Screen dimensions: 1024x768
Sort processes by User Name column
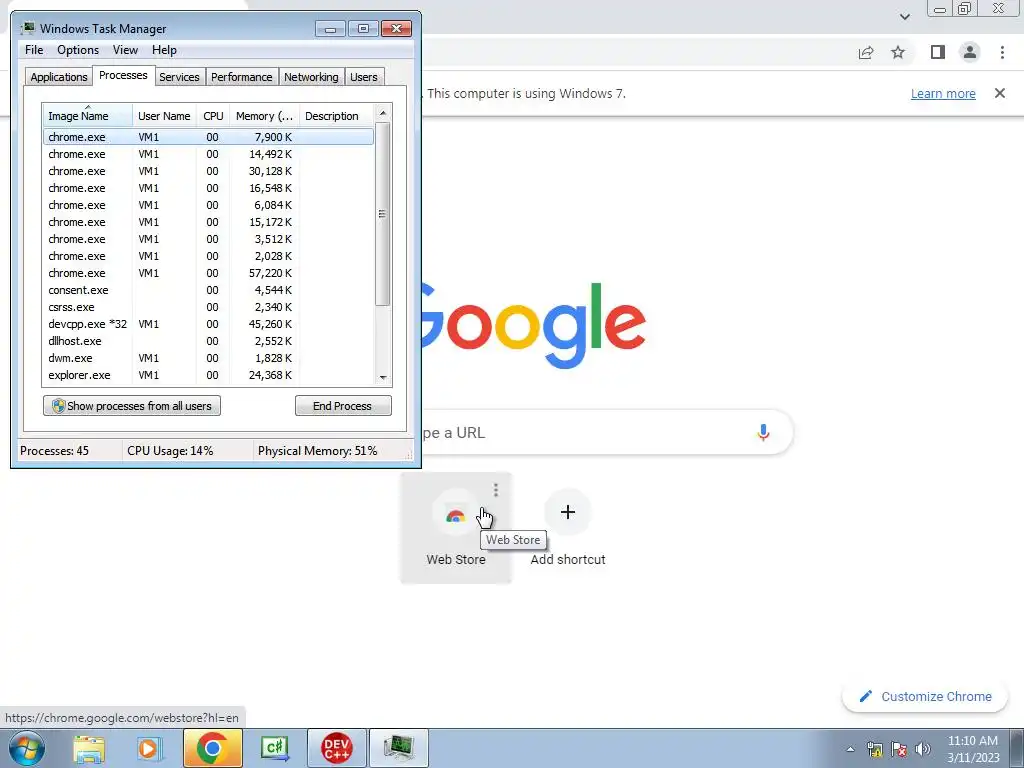(164, 116)
